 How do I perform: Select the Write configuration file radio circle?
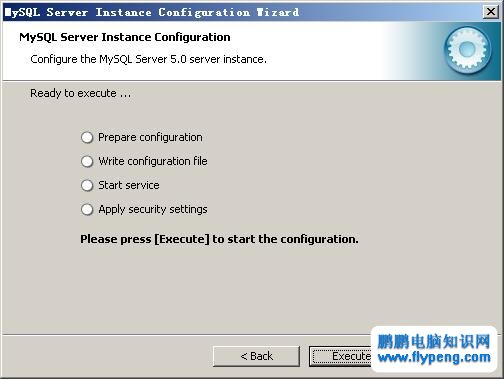click(x=87, y=161)
